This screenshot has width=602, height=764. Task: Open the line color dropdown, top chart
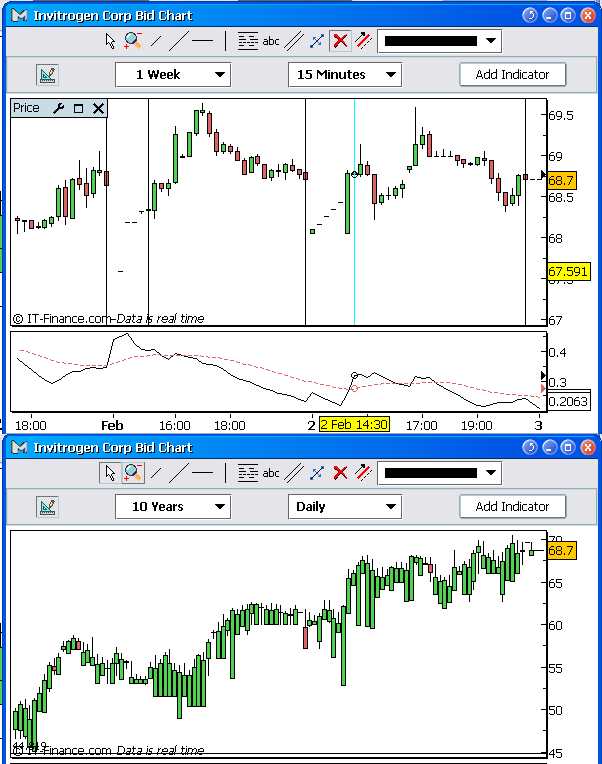click(440, 41)
